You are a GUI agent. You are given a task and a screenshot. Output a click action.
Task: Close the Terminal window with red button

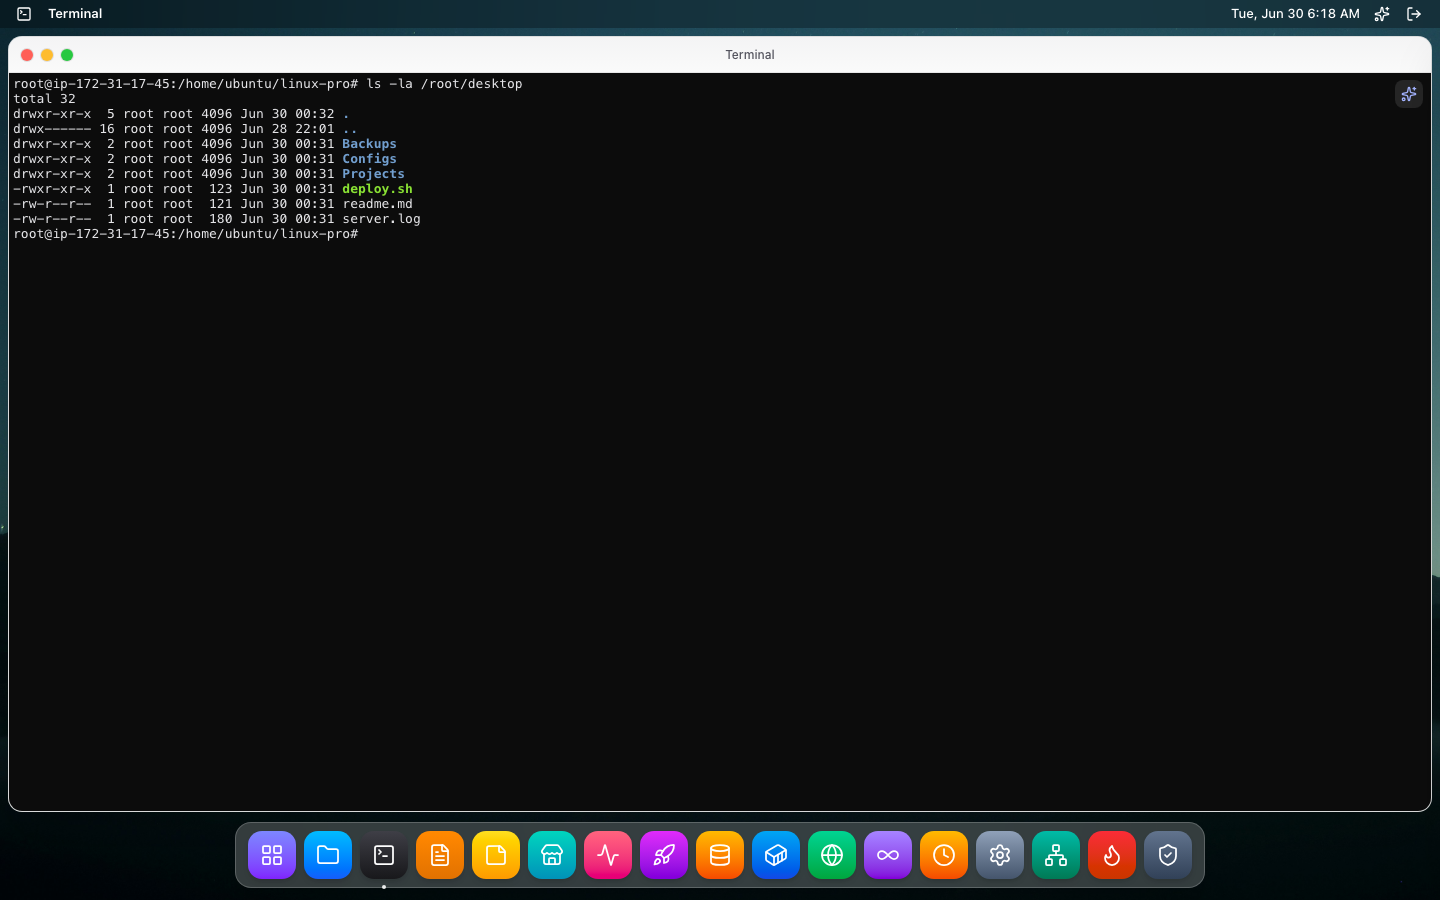click(27, 55)
